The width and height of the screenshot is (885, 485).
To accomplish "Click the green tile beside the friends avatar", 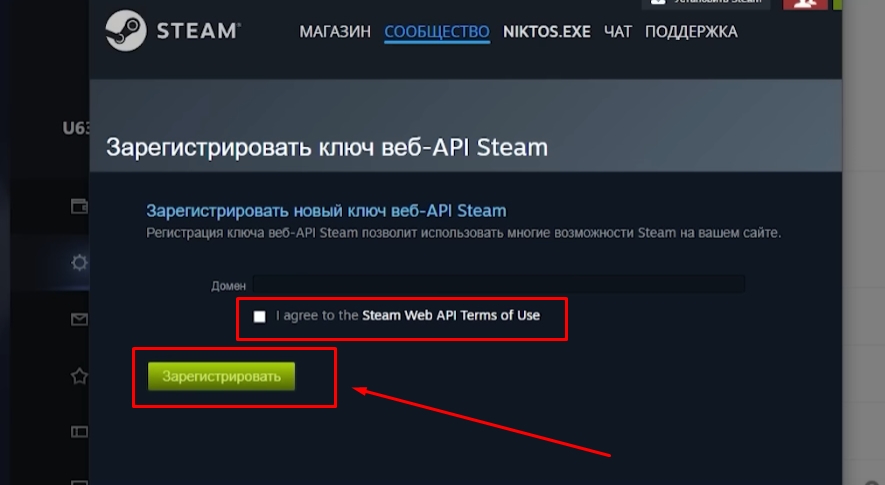I will pos(837,3).
